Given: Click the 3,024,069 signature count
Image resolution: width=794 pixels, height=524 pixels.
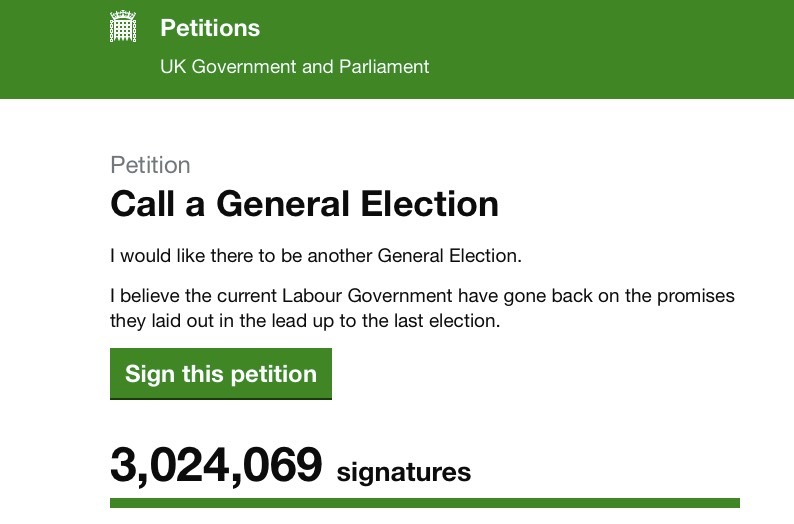Looking at the screenshot, I should 216,465.
